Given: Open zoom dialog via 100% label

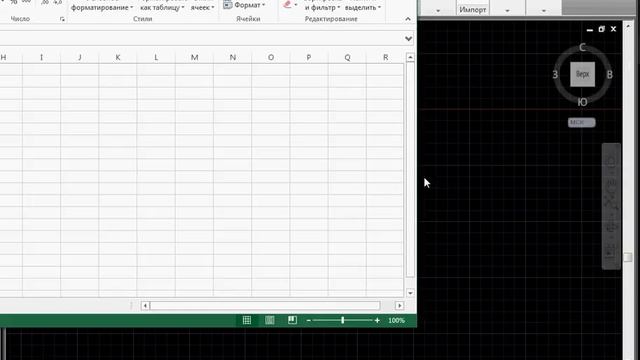Looking at the screenshot, I should (396, 321).
